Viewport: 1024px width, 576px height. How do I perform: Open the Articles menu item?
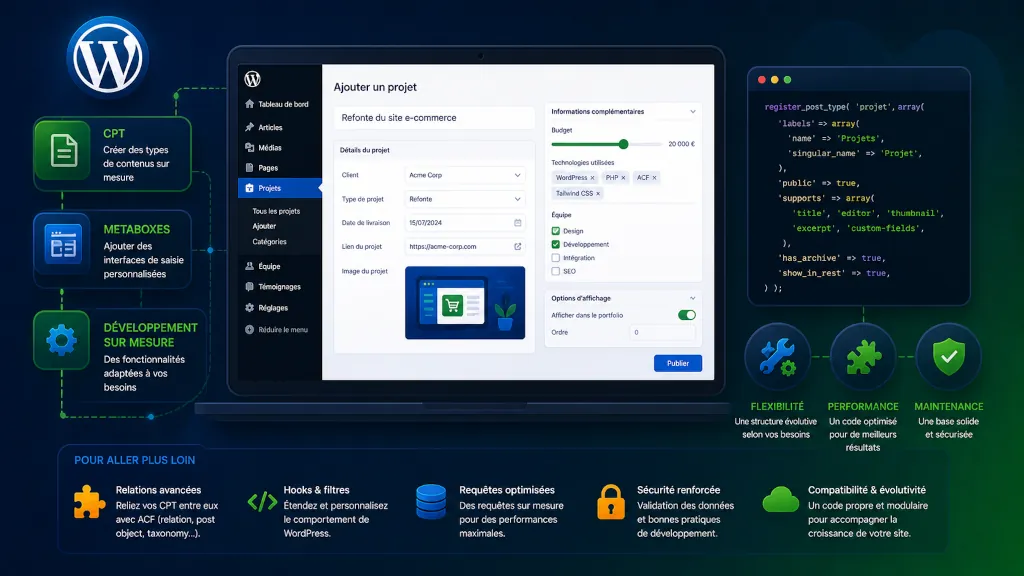280,127
